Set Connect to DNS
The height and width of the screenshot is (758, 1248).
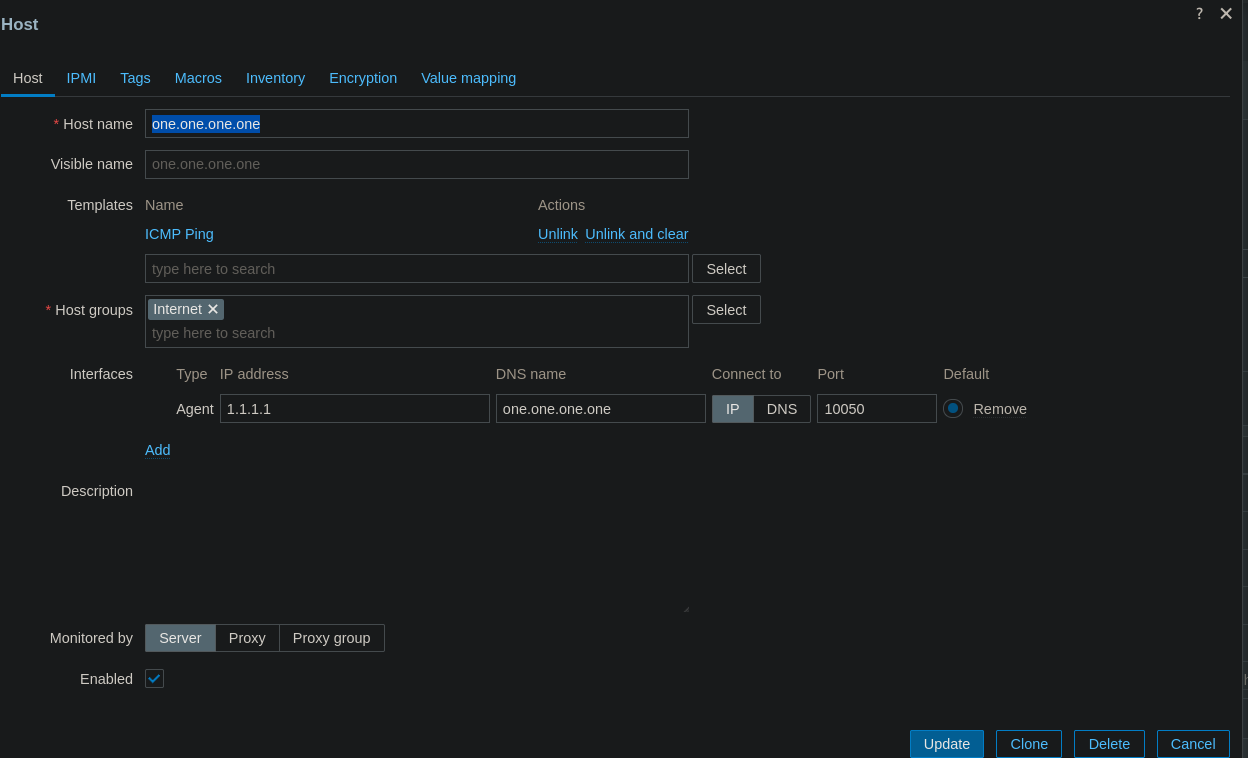[x=782, y=409]
